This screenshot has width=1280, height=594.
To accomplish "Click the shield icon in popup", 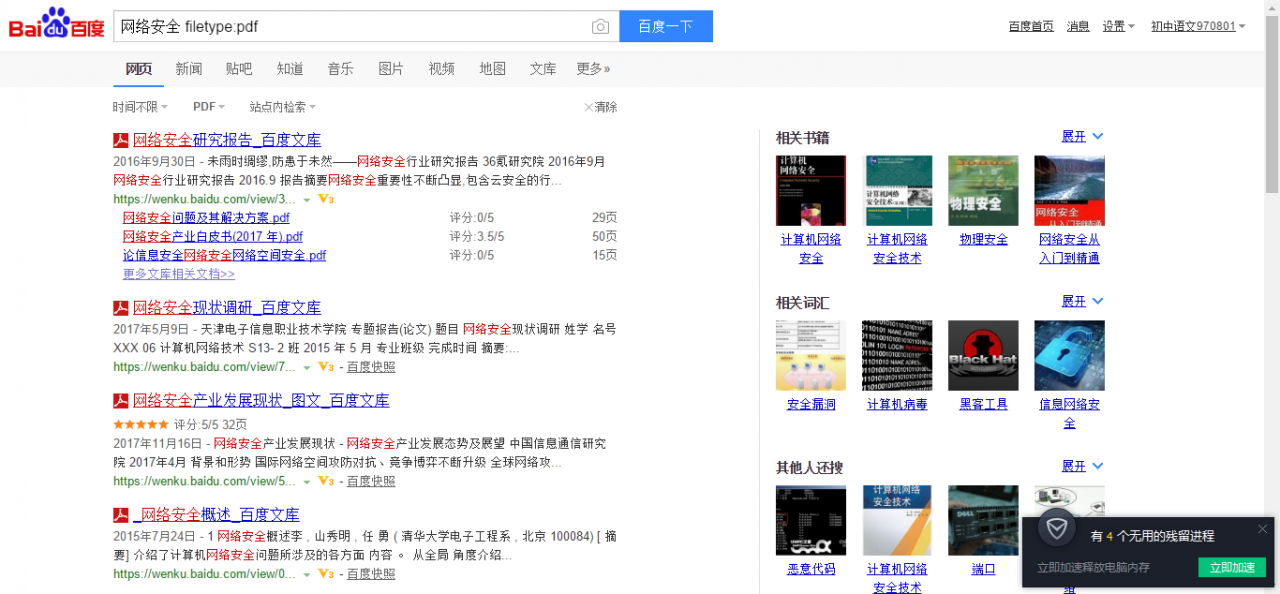I will (x=1057, y=528).
